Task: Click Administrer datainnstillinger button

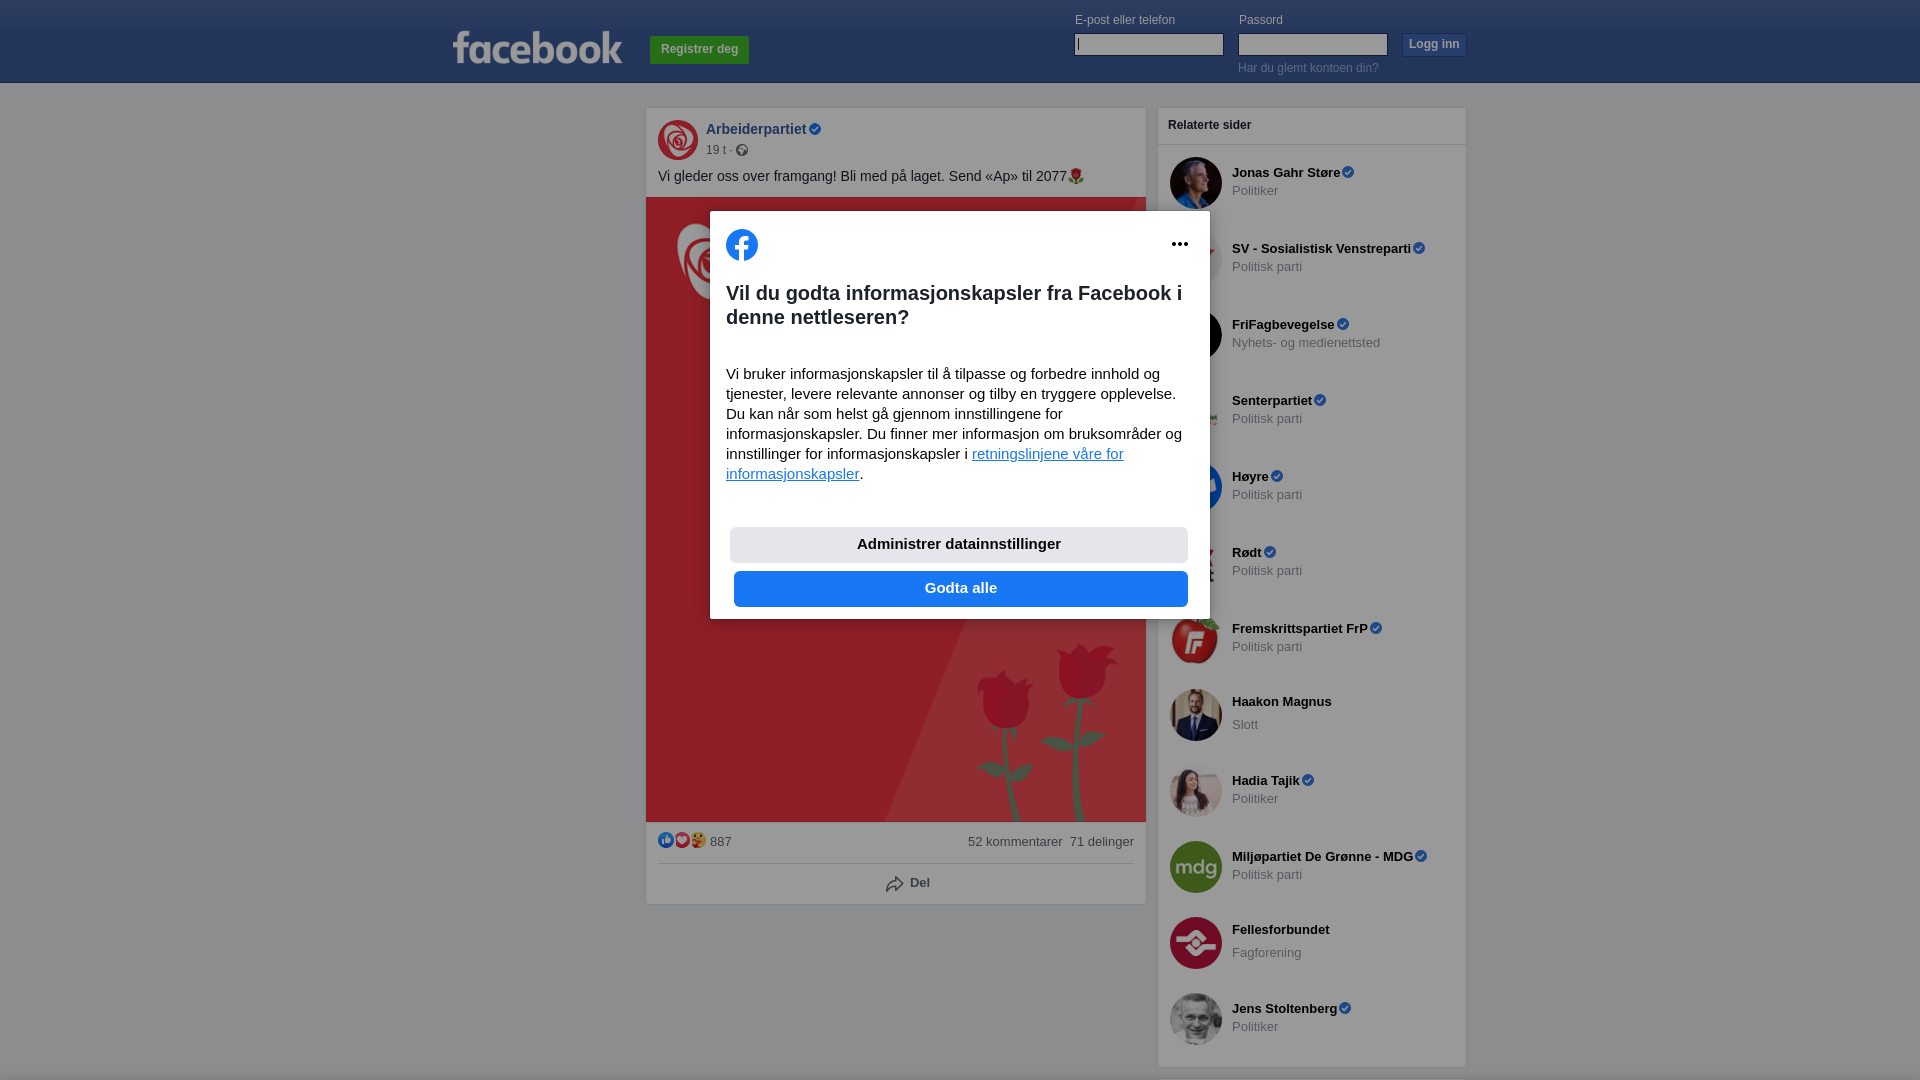Action: coord(959,545)
